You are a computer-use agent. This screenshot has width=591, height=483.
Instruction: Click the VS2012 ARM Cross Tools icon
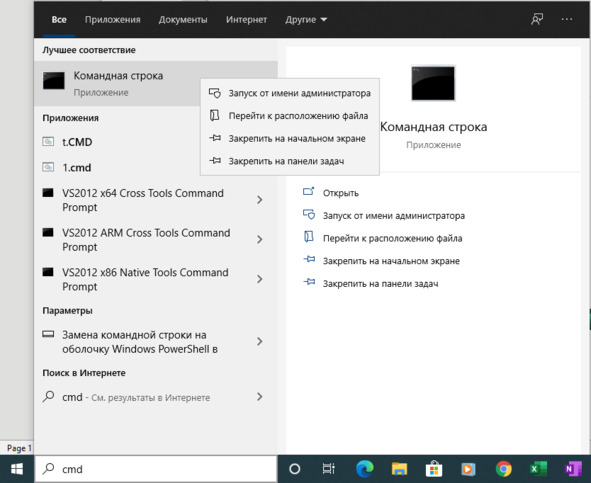tap(48, 232)
